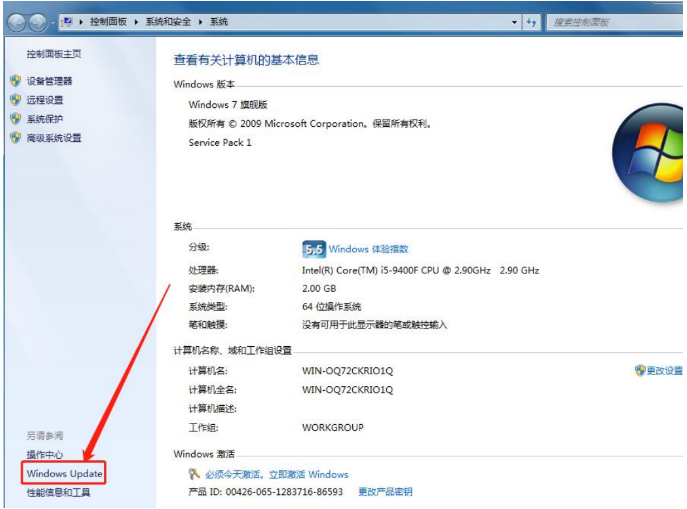Click the computer name WIN-OQ72CKRIO1Q beside 计算机名
Screen dimensions: 687x509
coord(347,371)
